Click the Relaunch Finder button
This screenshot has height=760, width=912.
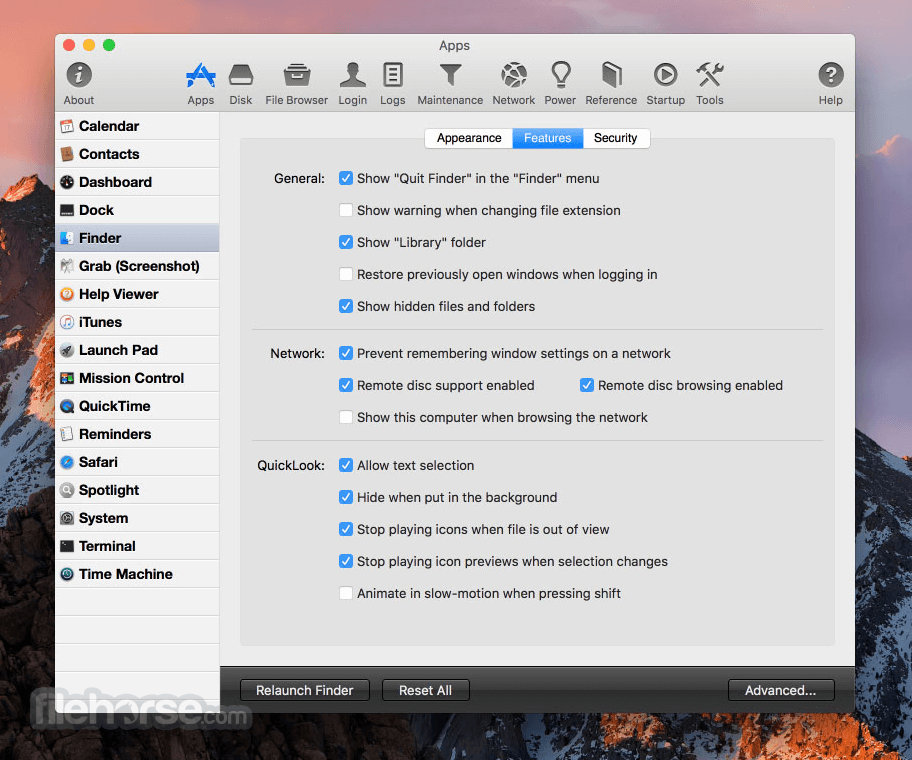(x=305, y=690)
